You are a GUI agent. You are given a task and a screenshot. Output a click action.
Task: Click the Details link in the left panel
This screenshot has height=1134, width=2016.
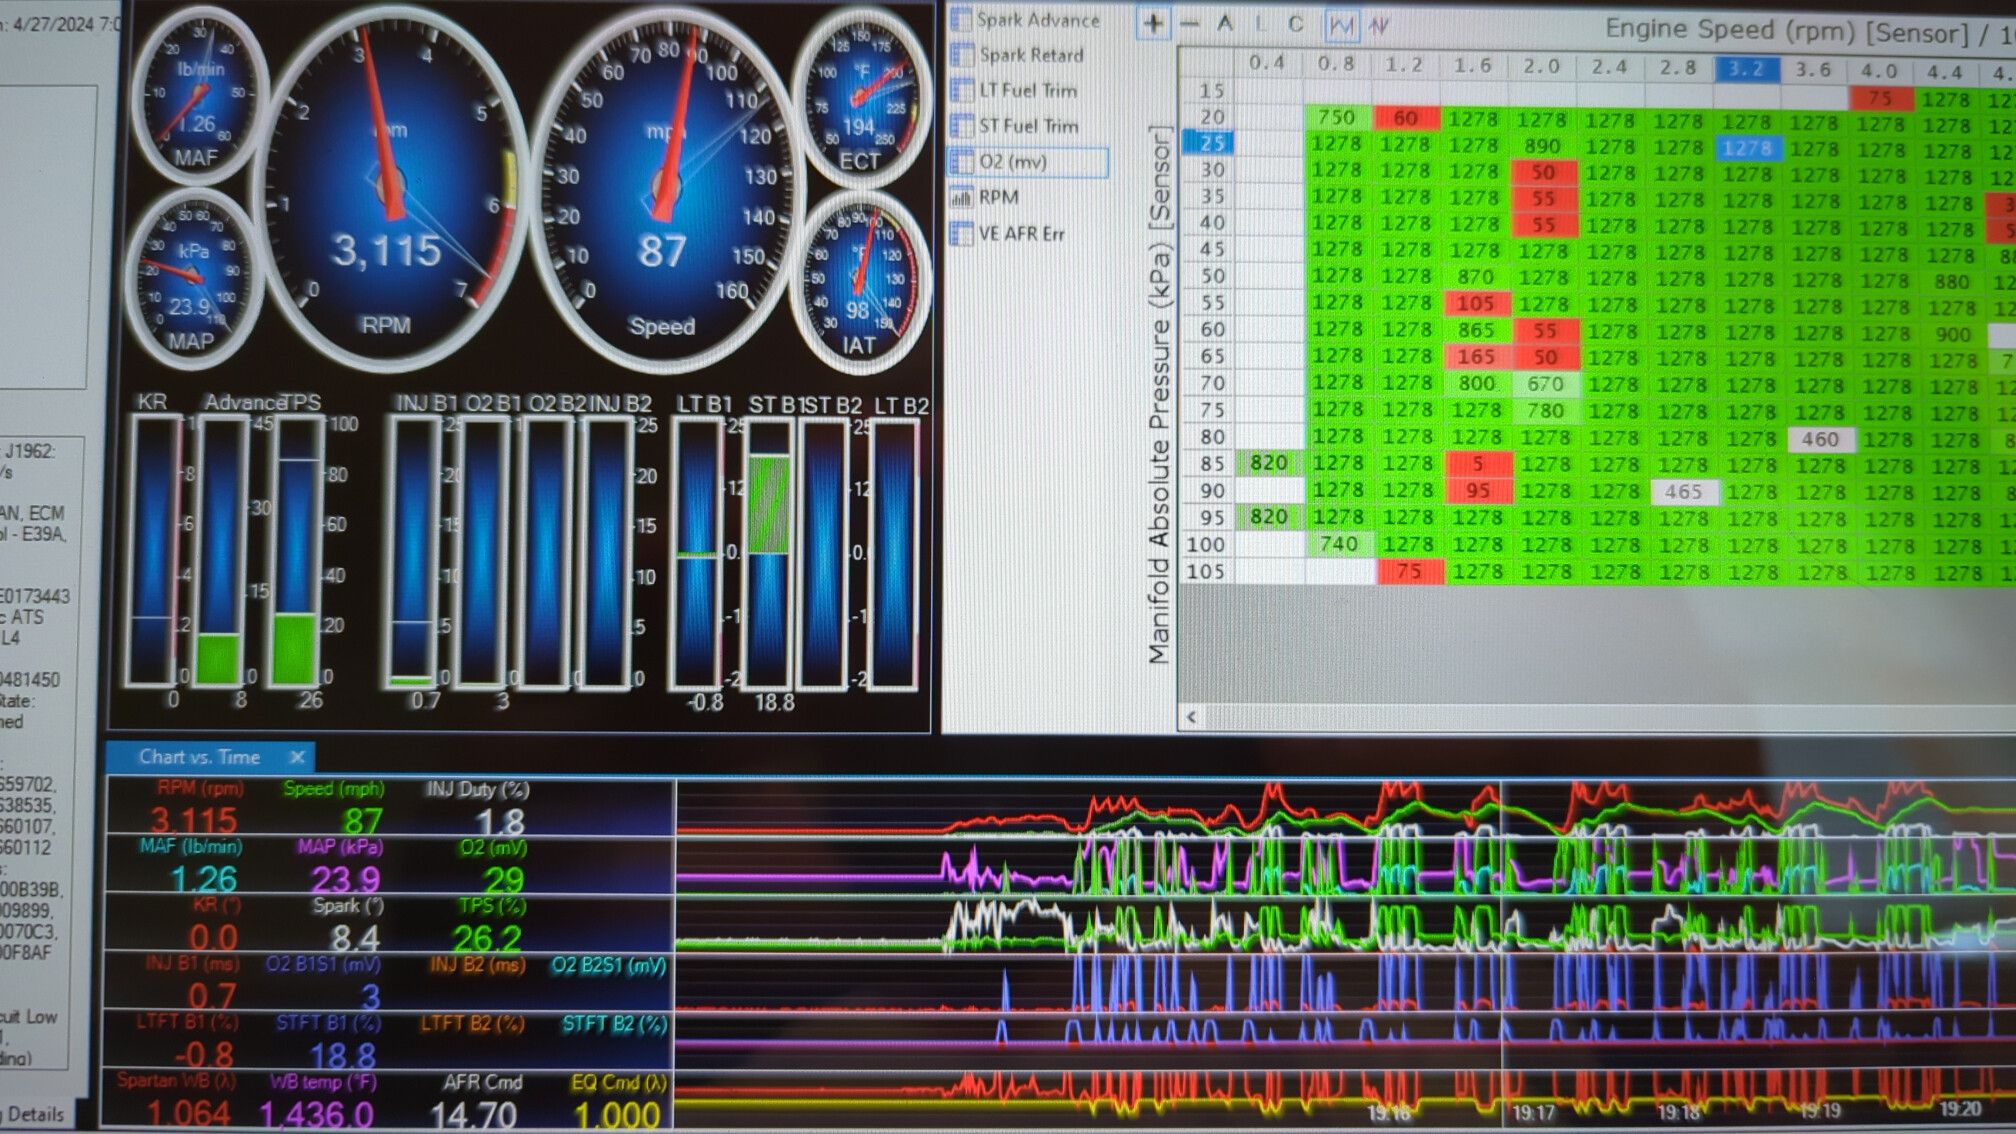36,1114
